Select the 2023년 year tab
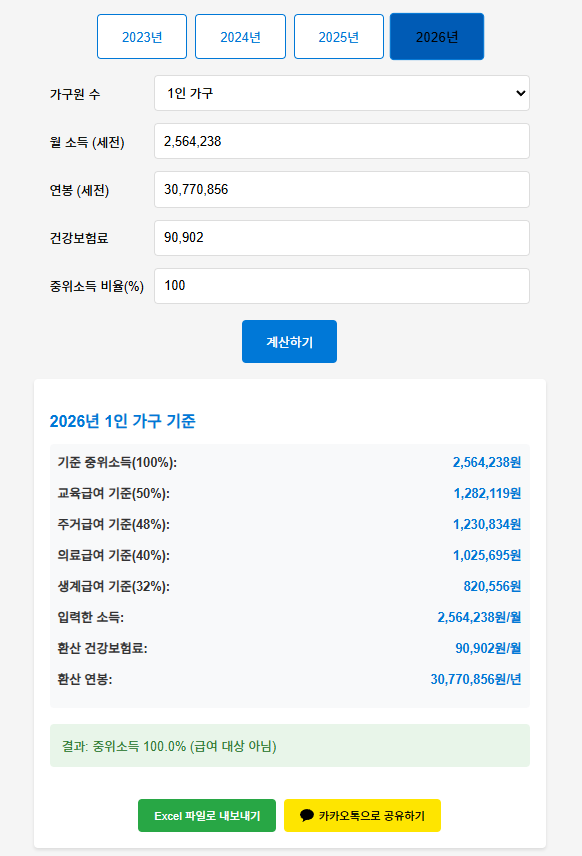Viewport: 582px width, 856px height. [x=142, y=37]
